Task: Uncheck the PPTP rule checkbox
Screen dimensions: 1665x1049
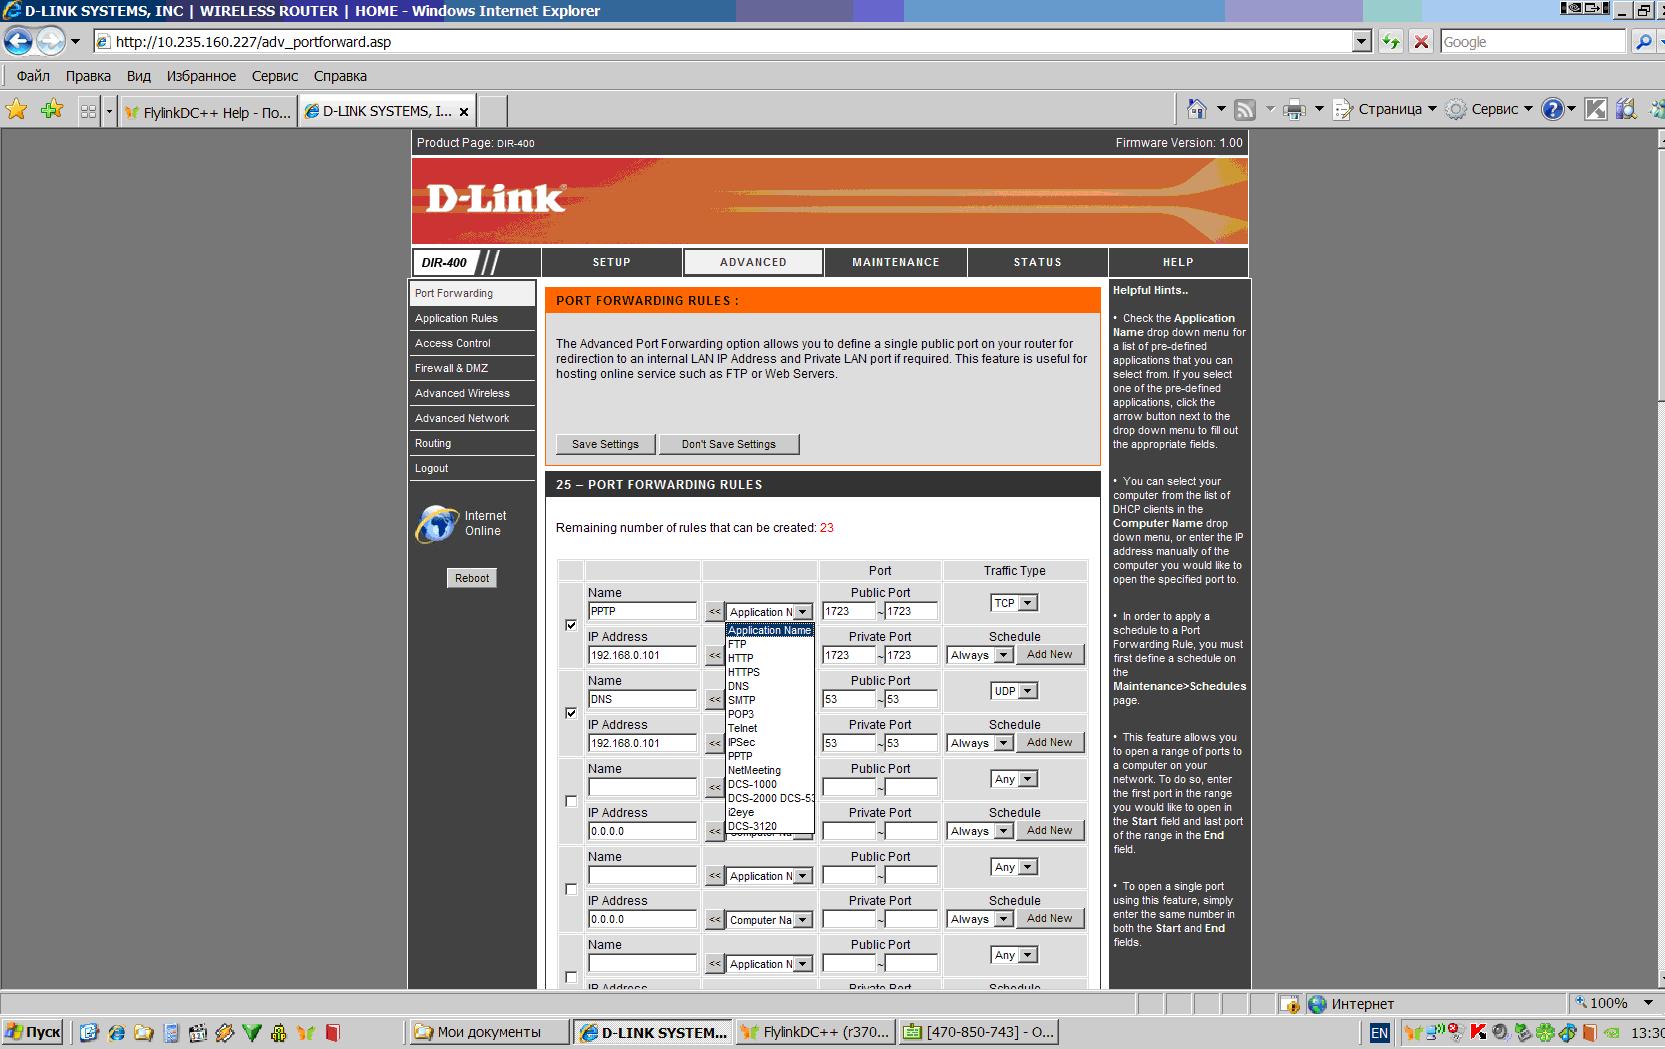Action: tap(571, 625)
